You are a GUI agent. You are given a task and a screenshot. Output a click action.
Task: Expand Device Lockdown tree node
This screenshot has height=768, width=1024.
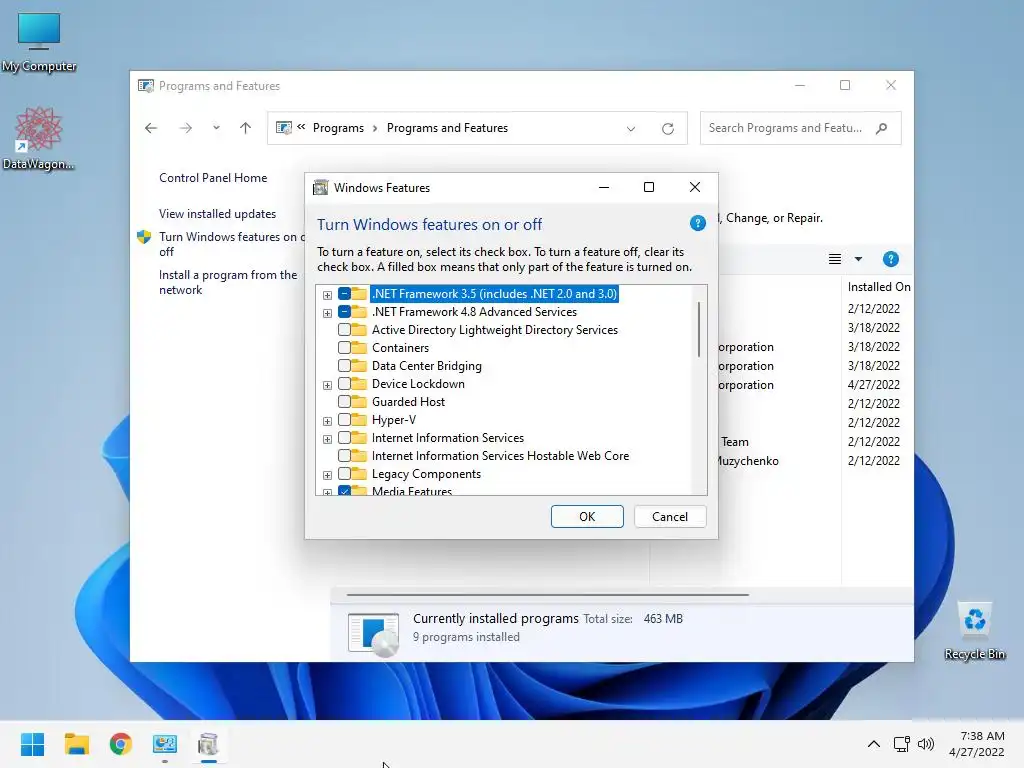coord(327,385)
